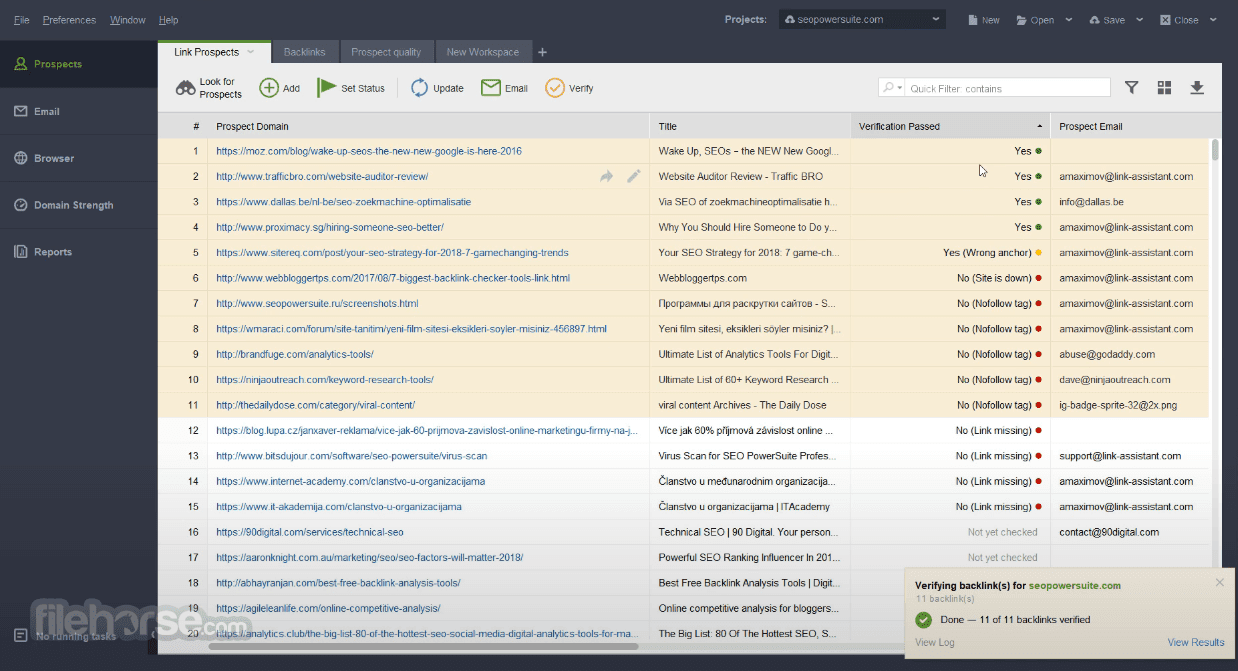Image resolution: width=1238 pixels, height=671 pixels.
Task: Switch to the Prospect quality tab
Action: tap(386, 52)
